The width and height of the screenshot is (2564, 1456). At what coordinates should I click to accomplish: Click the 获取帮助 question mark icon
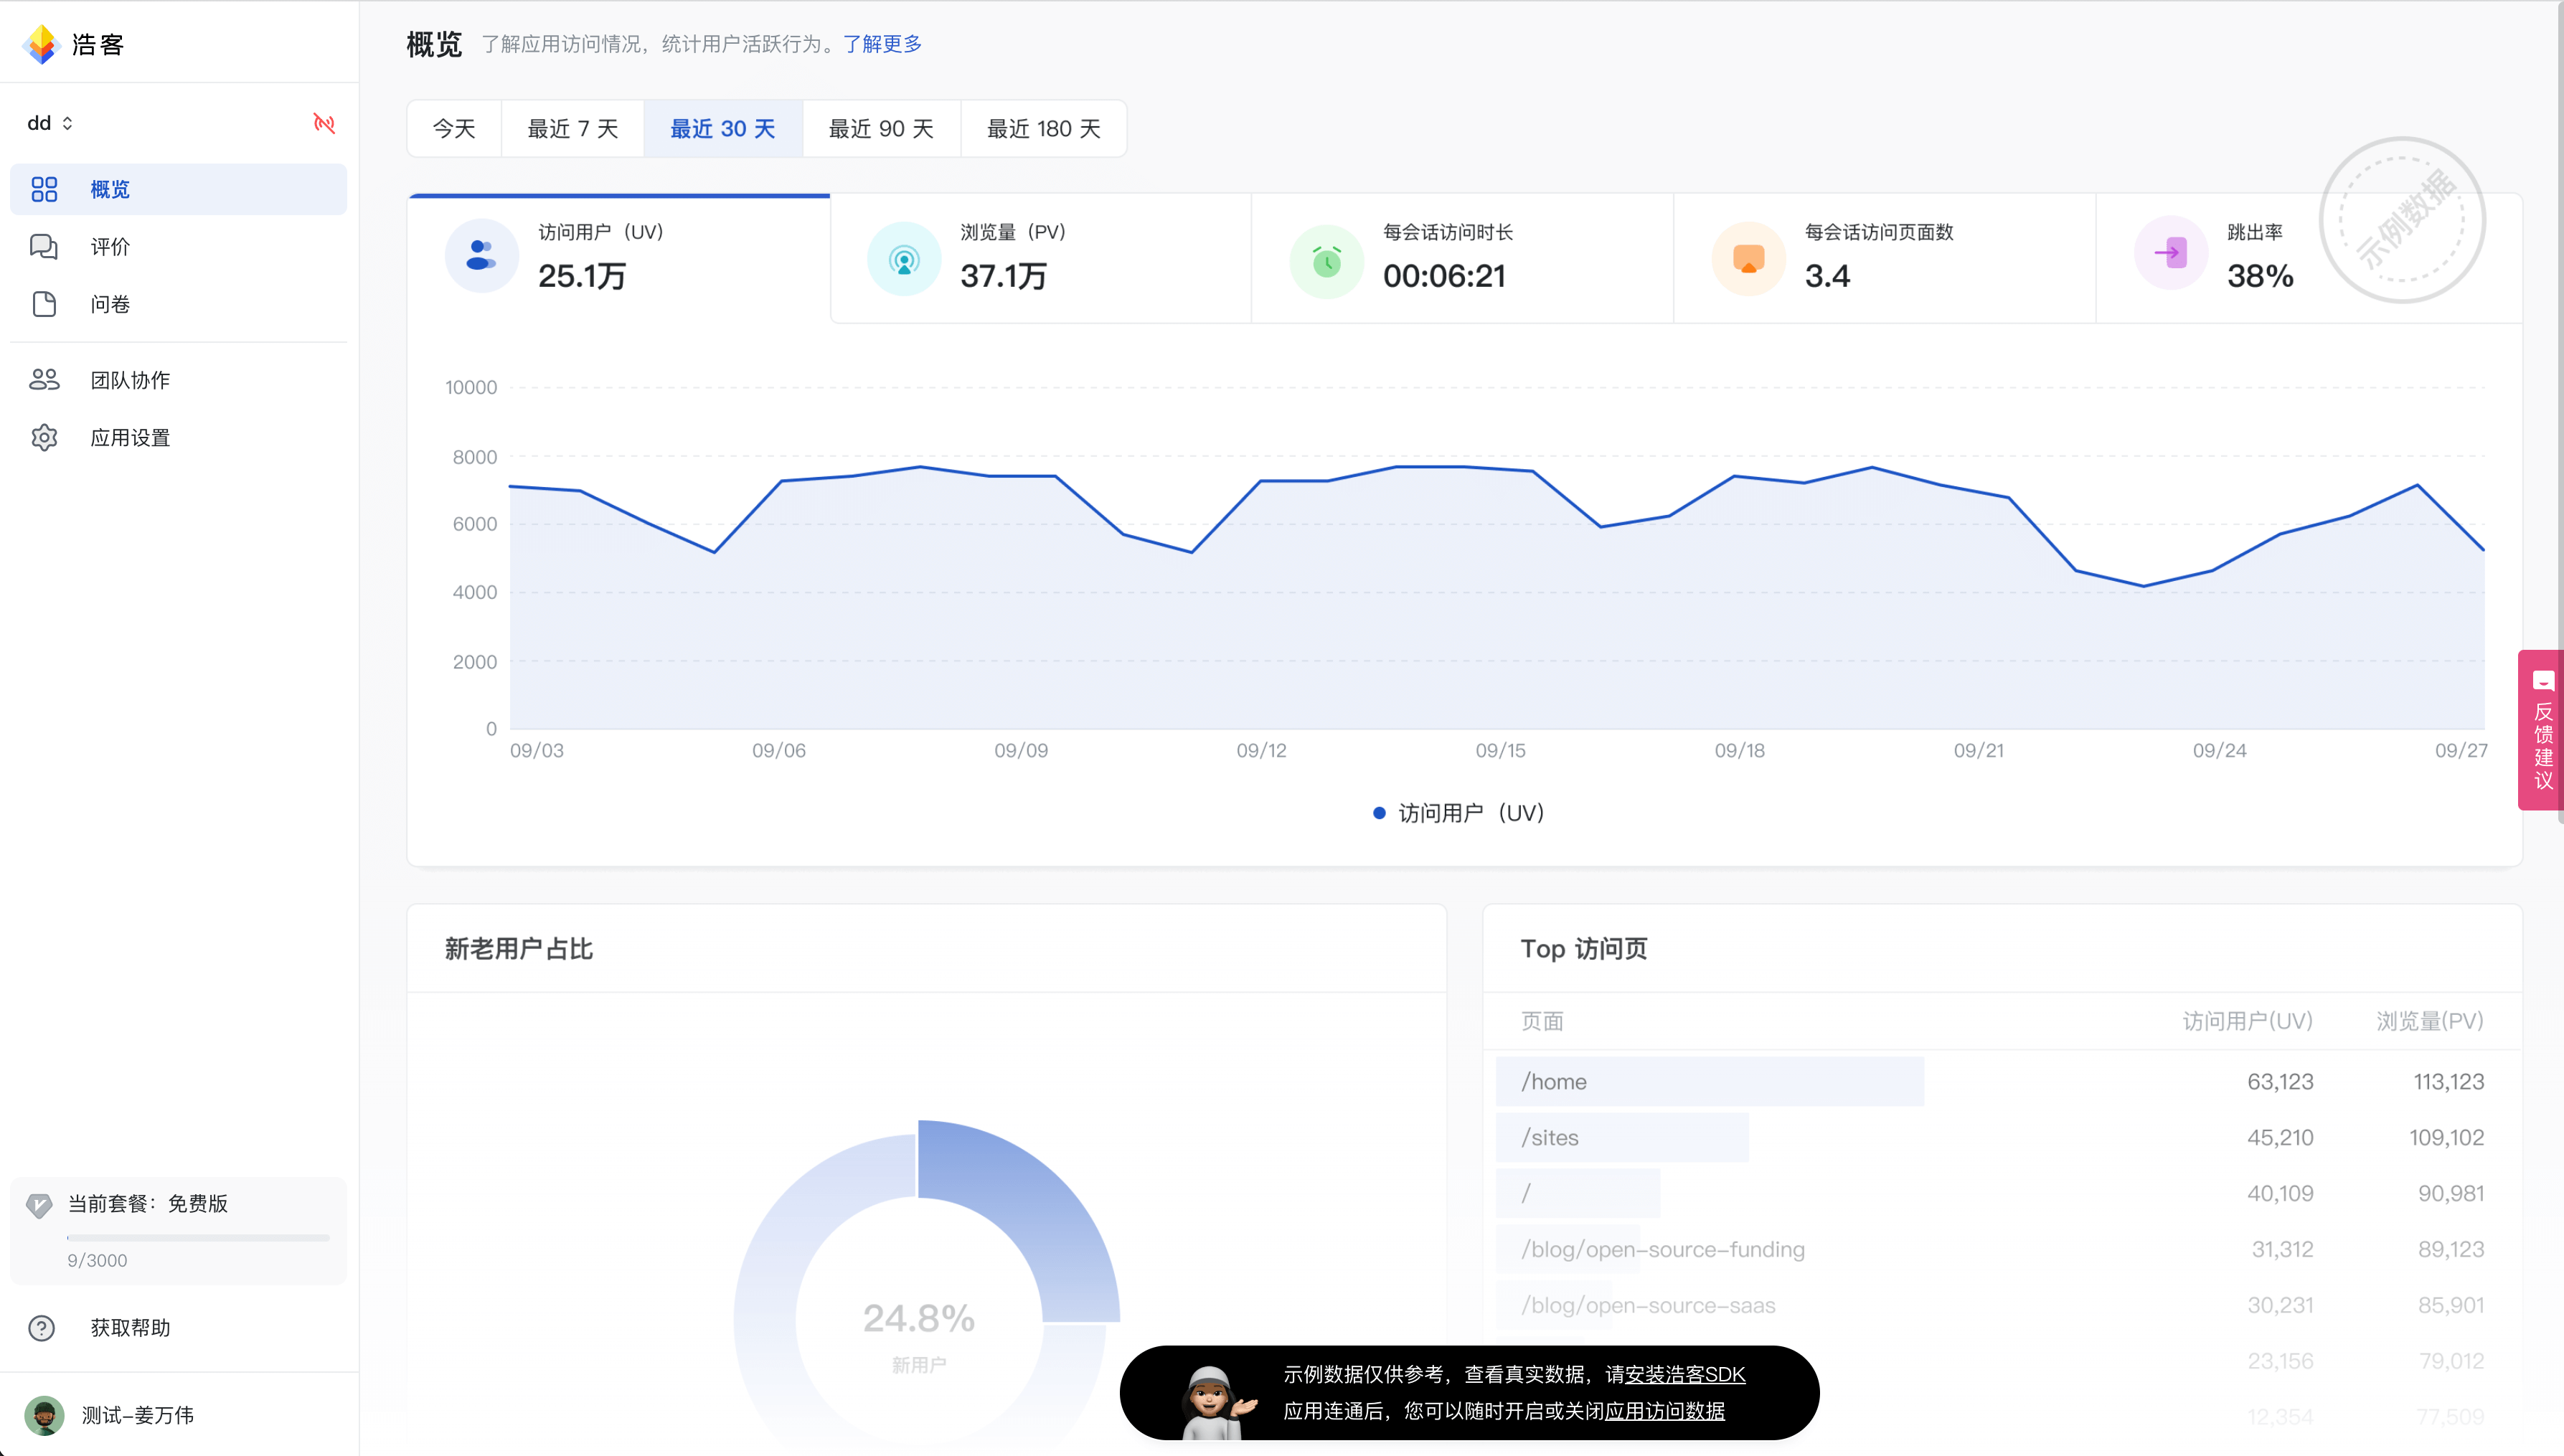[42, 1328]
